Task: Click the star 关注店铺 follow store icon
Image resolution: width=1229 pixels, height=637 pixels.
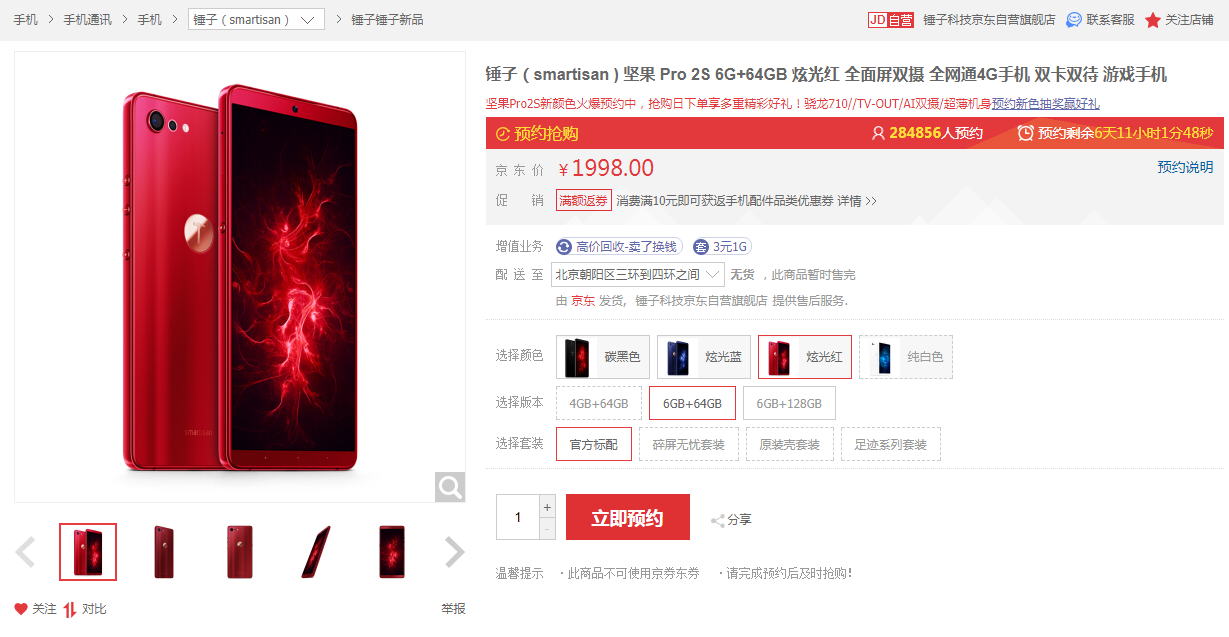Action: click(x=1153, y=20)
